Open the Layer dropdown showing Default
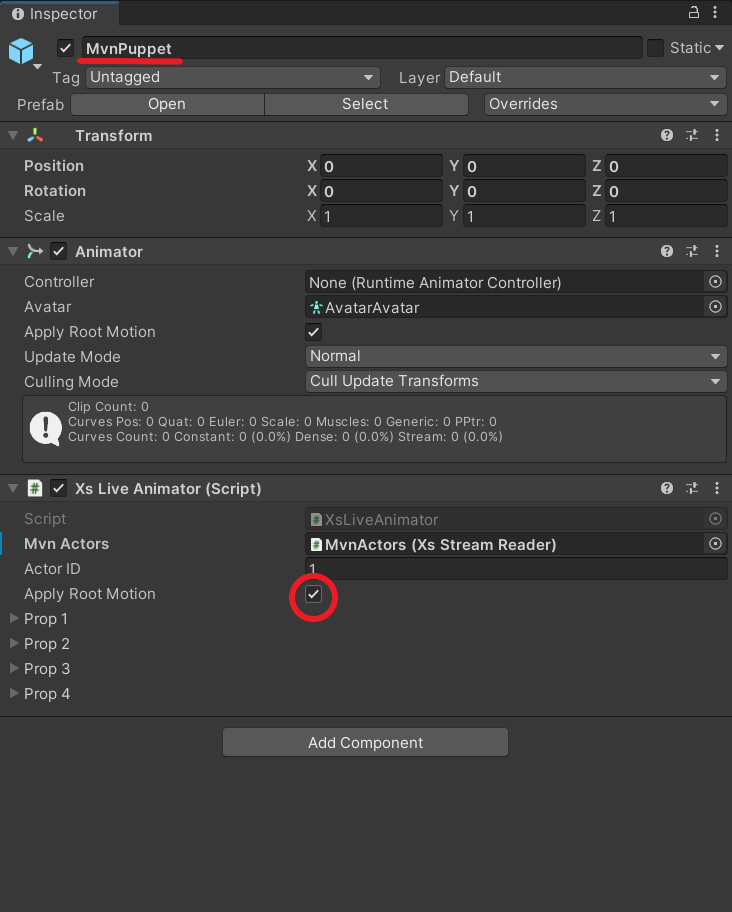Screen dimensions: 732x912 tap(585, 77)
